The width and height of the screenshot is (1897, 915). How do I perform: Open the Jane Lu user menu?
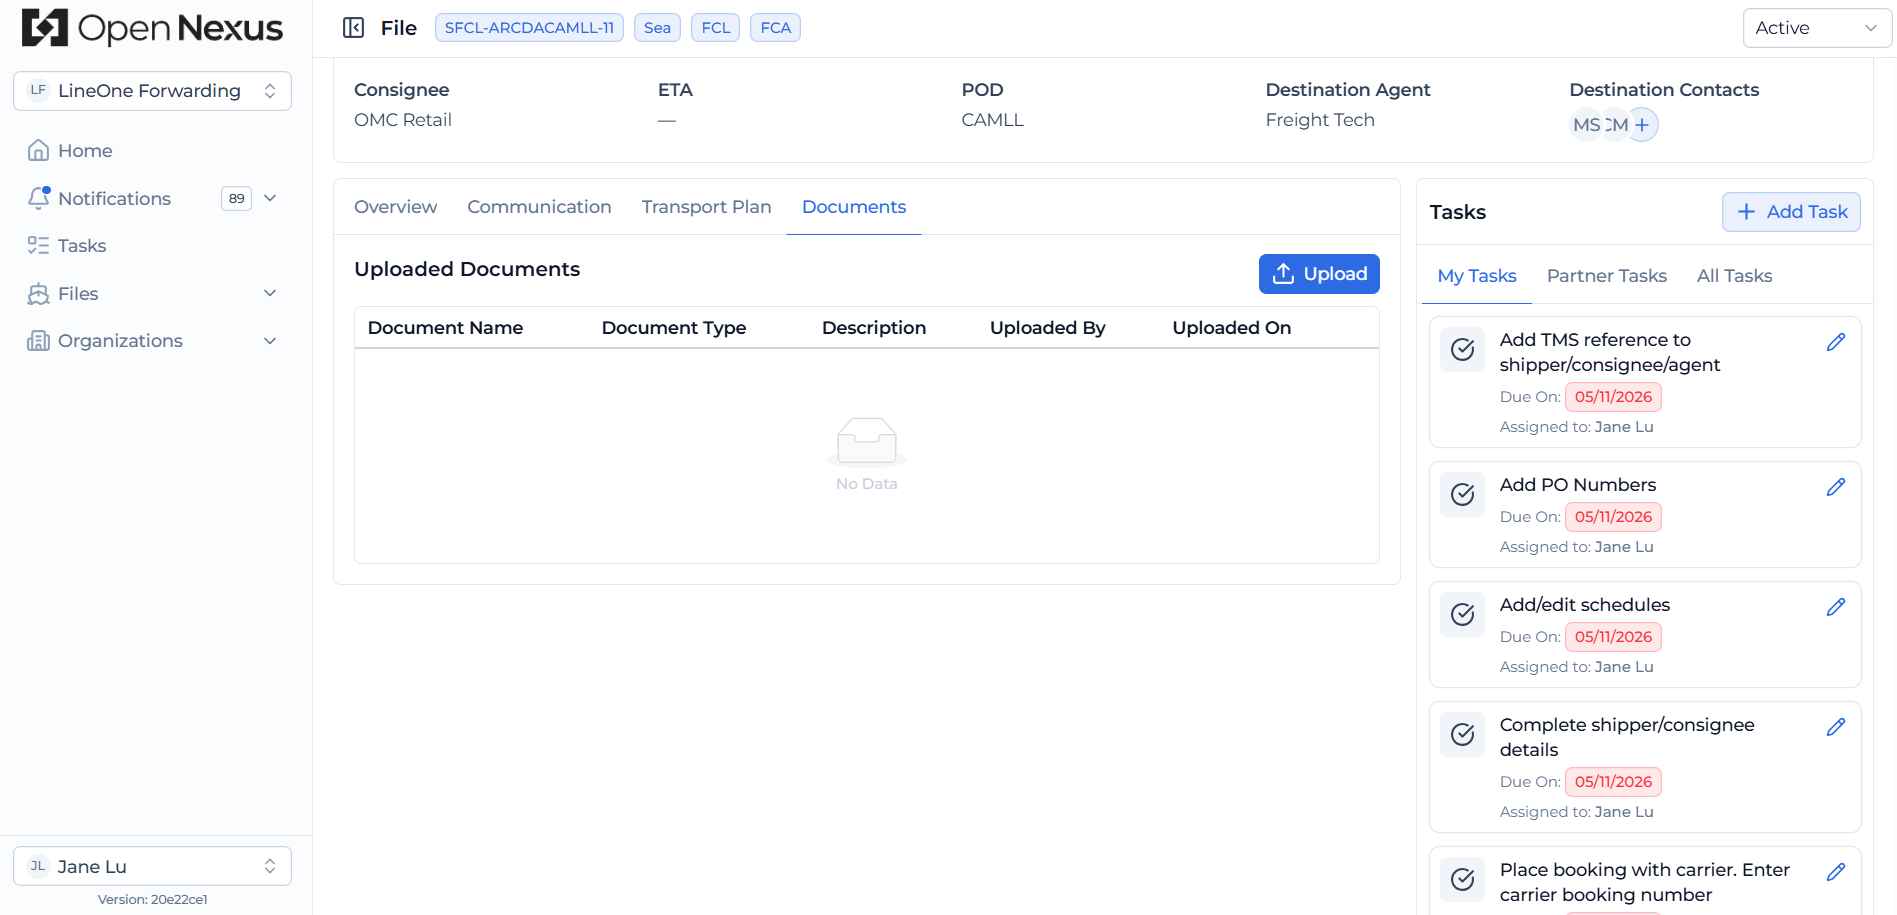[x=152, y=866]
